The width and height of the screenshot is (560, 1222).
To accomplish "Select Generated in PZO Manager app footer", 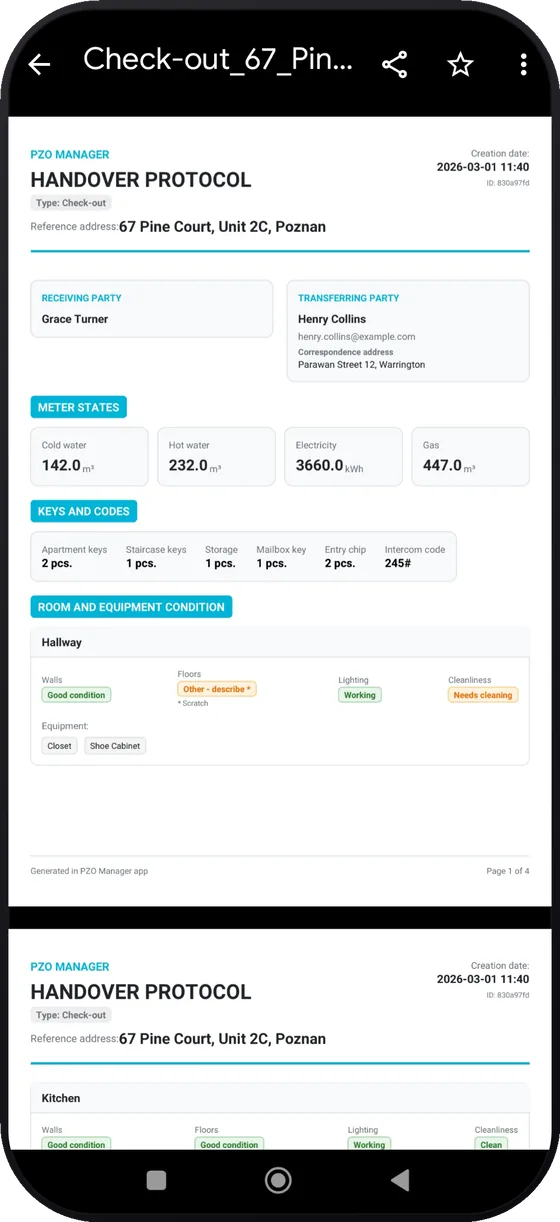I will point(89,871).
